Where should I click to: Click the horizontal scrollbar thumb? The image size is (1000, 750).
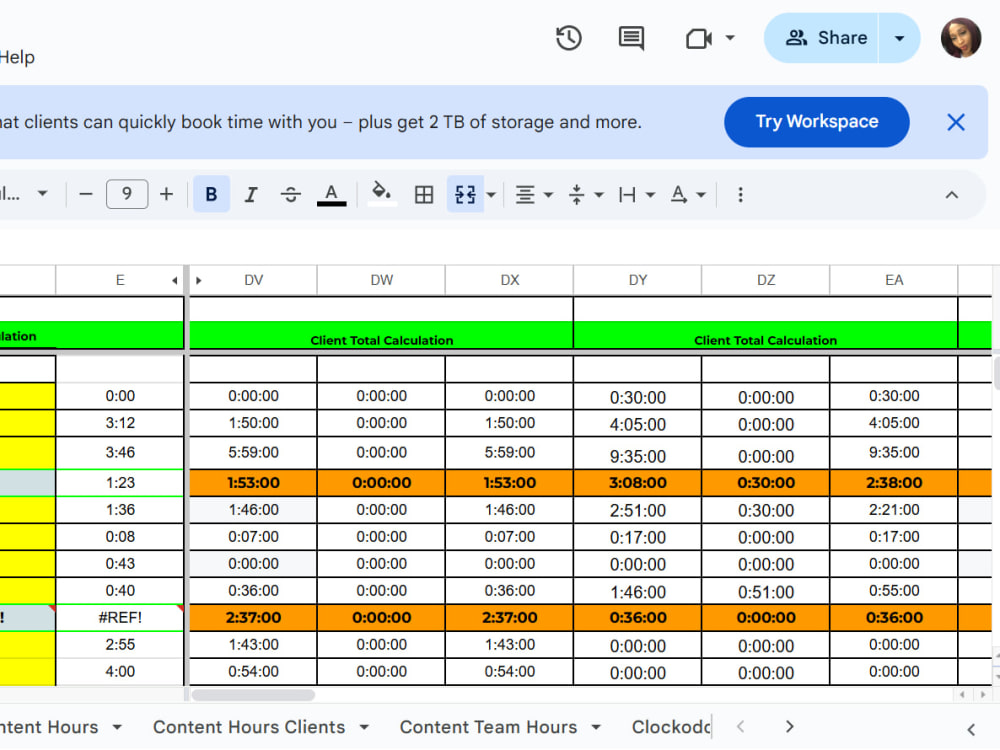(x=253, y=695)
